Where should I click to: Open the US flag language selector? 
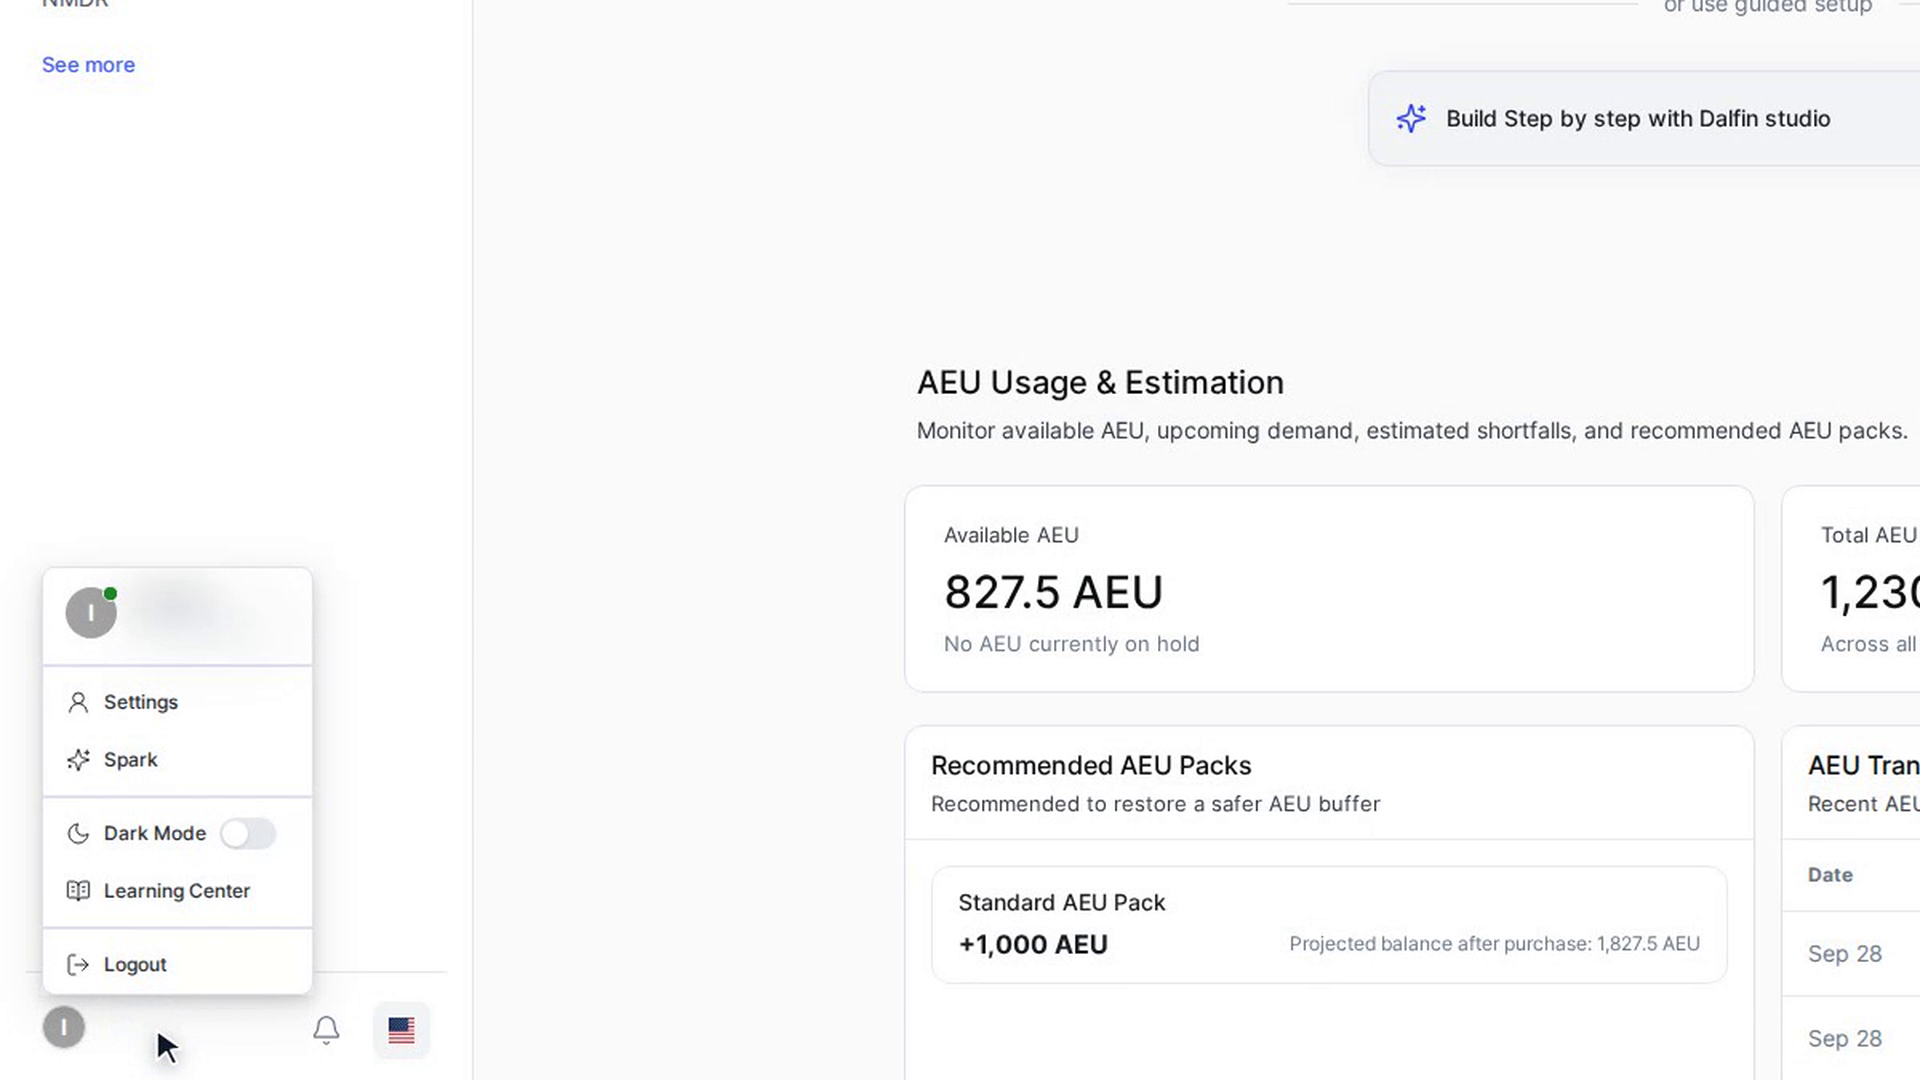(401, 1030)
